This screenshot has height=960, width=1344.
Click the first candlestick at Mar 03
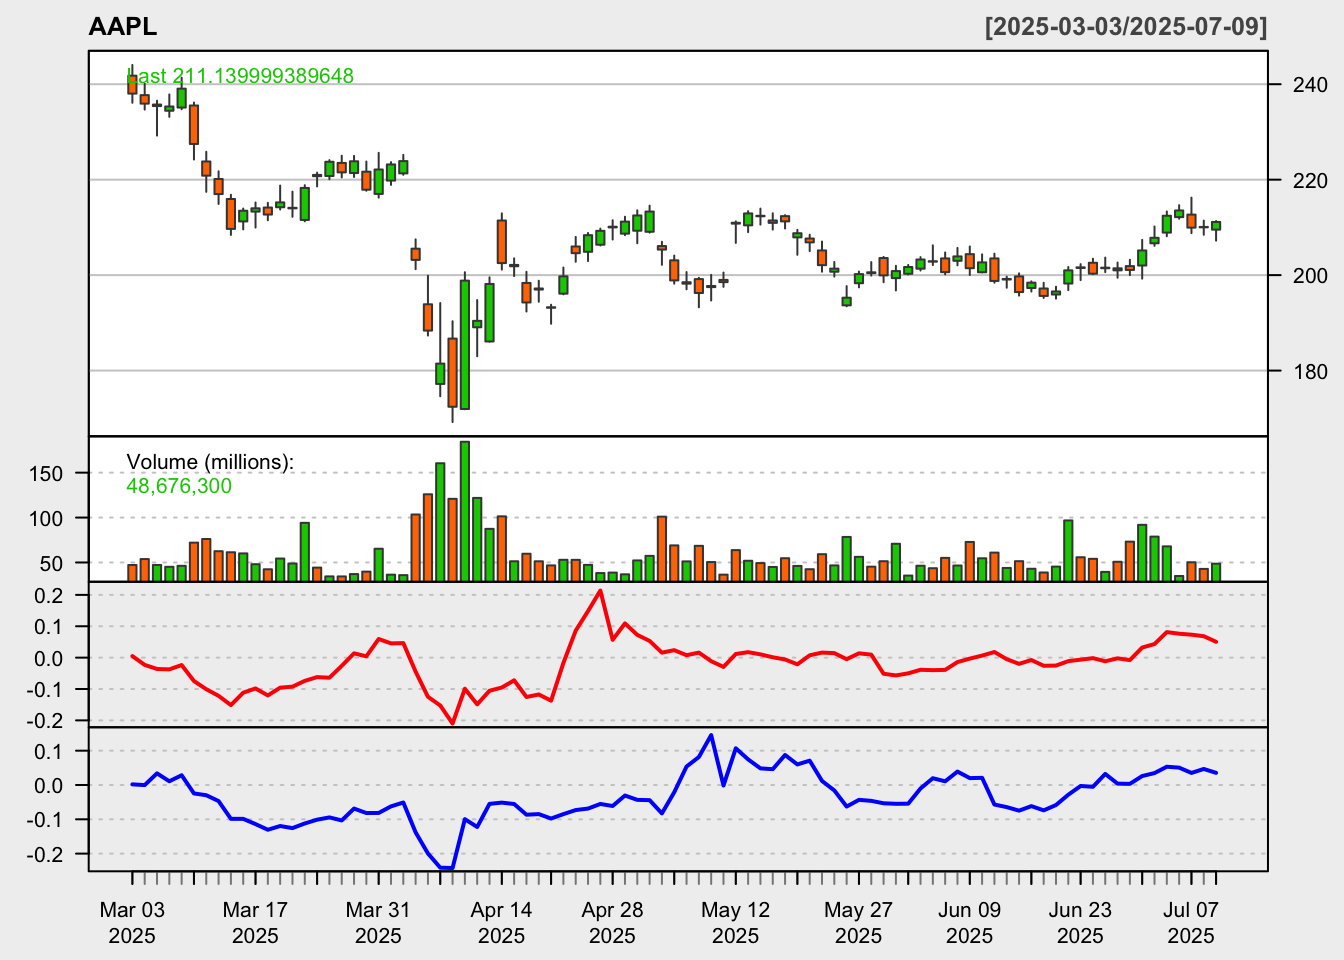coord(132,84)
